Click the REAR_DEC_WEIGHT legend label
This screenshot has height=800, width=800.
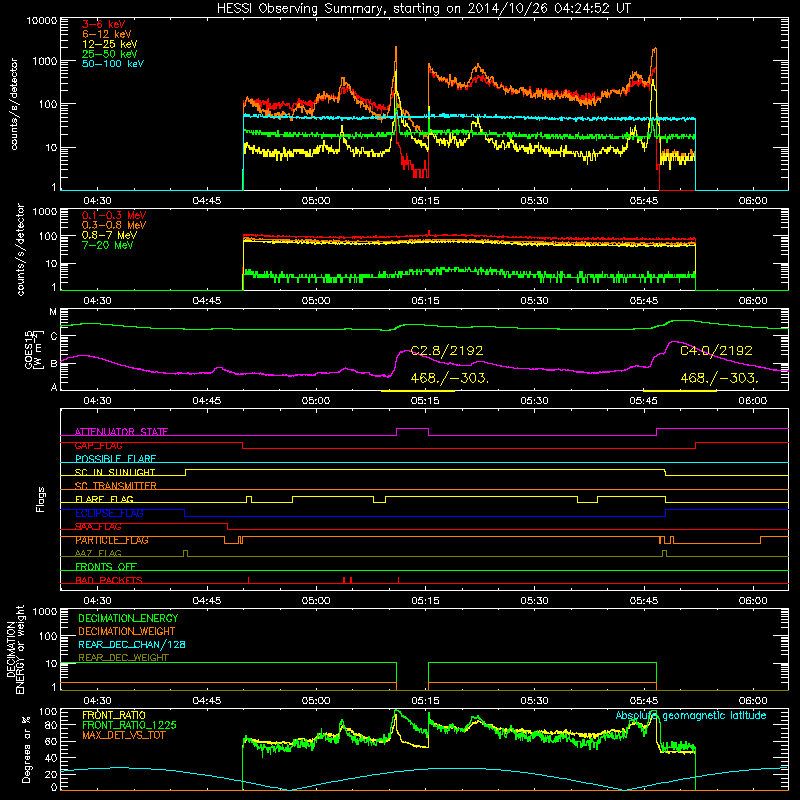[x=123, y=658]
